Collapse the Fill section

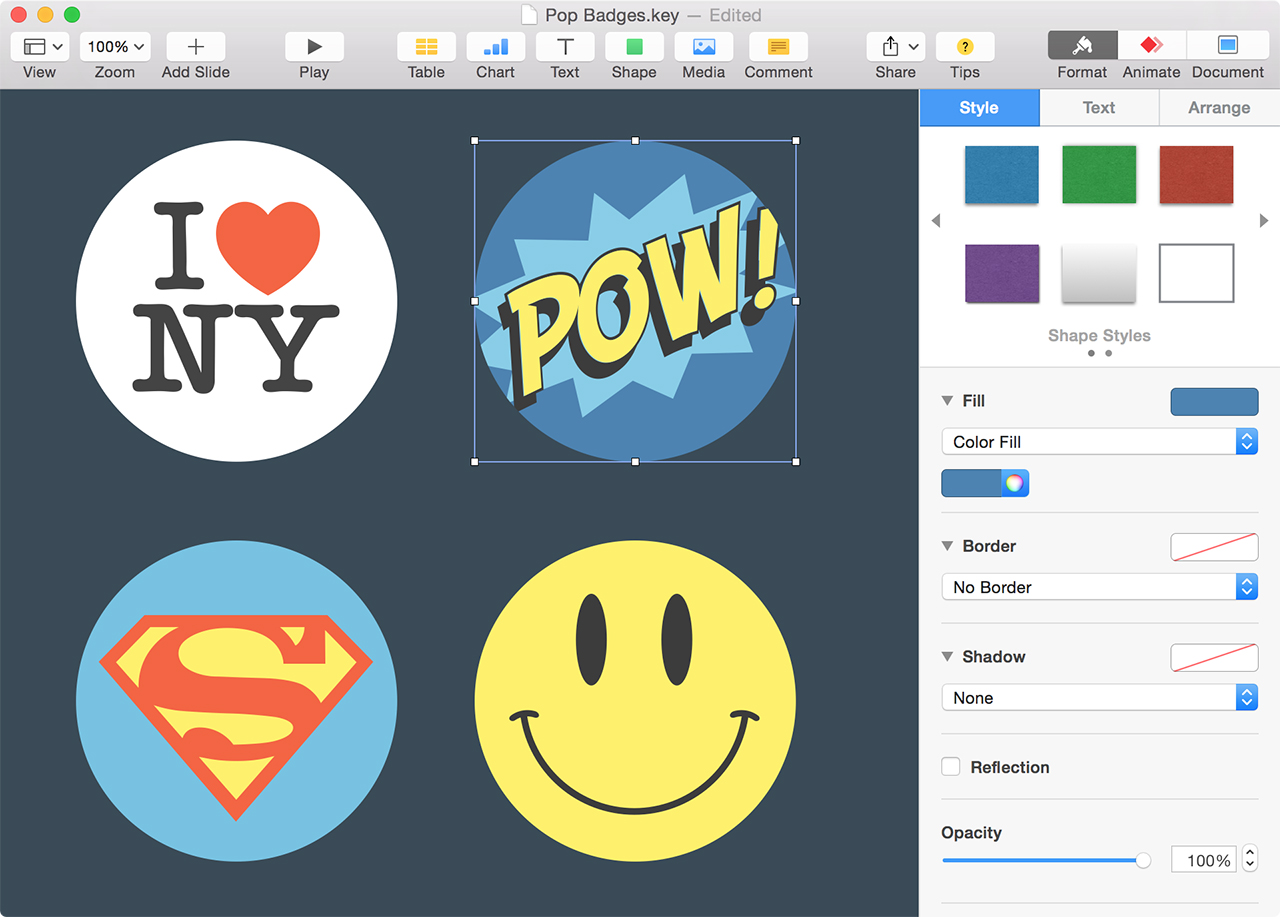[x=947, y=401]
